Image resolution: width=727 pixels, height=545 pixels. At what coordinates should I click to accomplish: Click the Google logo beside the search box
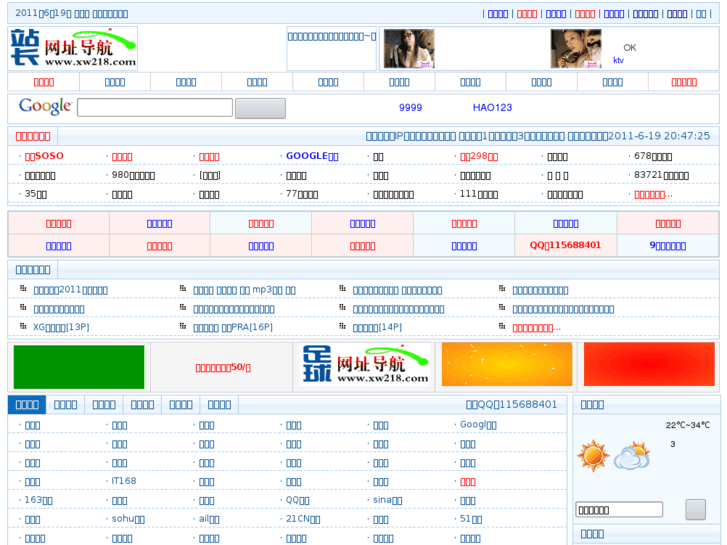click(x=45, y=106)
